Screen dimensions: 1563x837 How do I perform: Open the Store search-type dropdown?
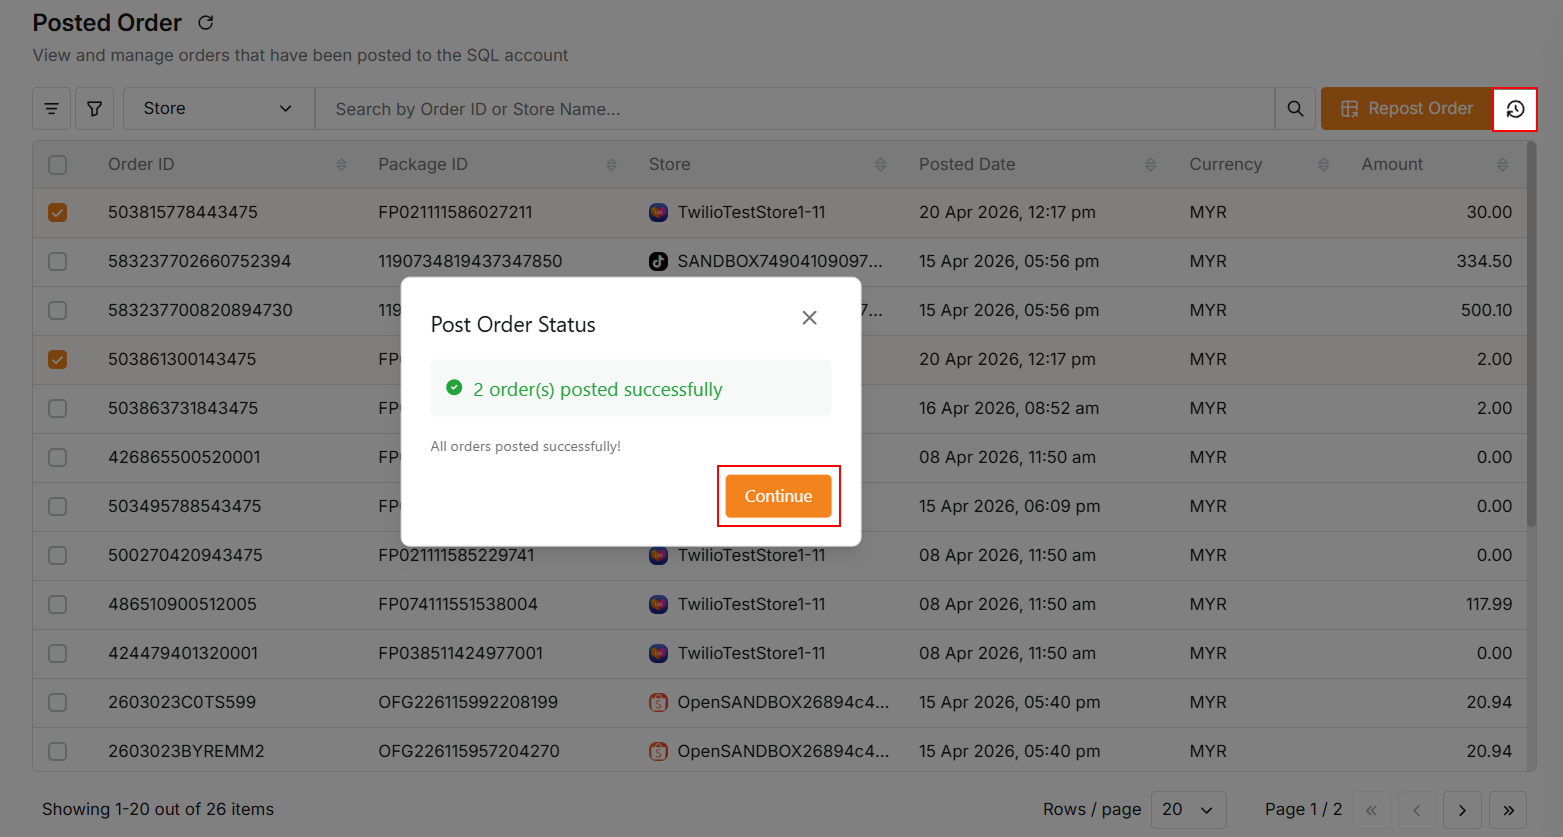point(218,108)
